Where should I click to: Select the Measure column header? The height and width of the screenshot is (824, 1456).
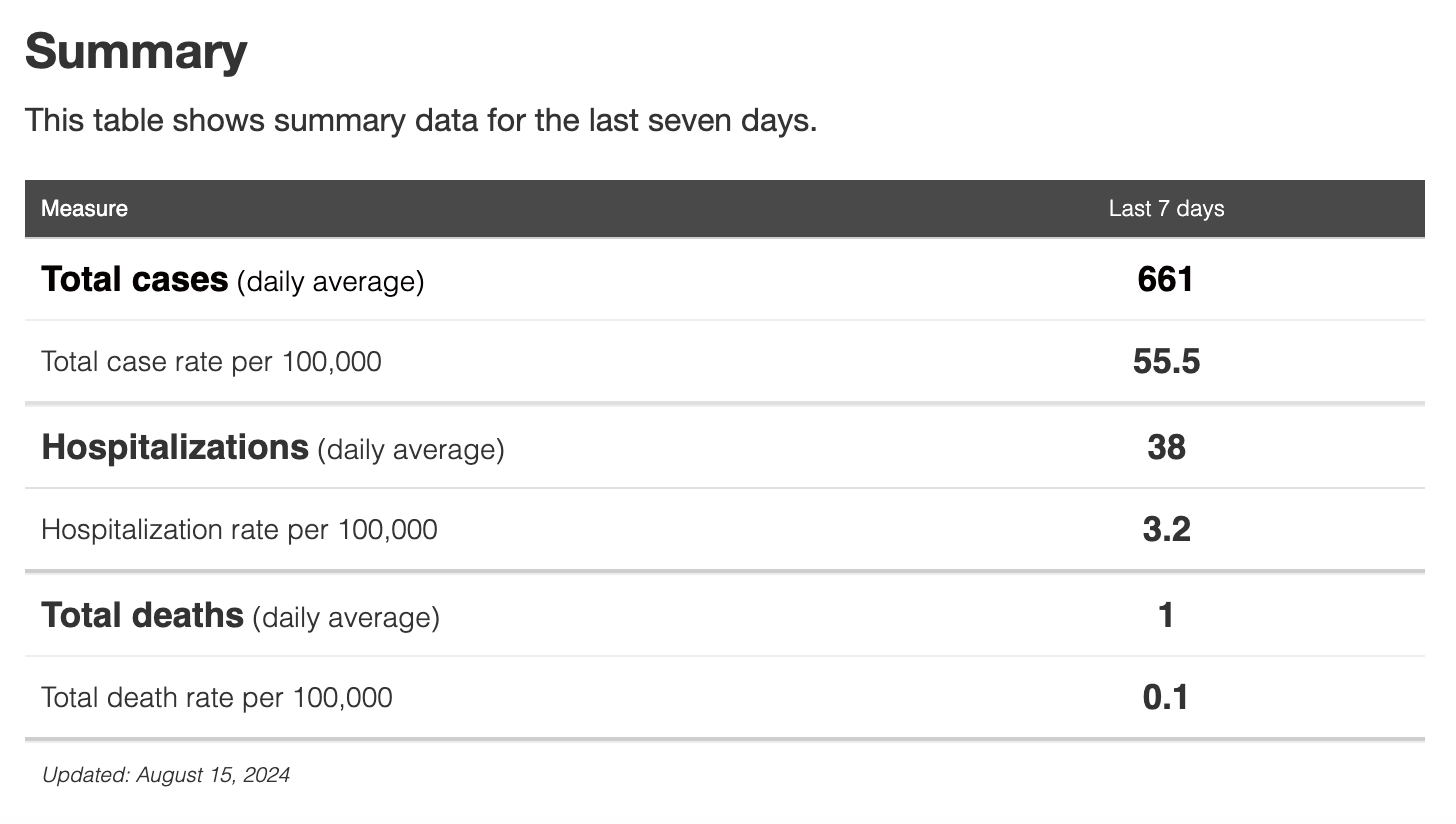point(84,209)
